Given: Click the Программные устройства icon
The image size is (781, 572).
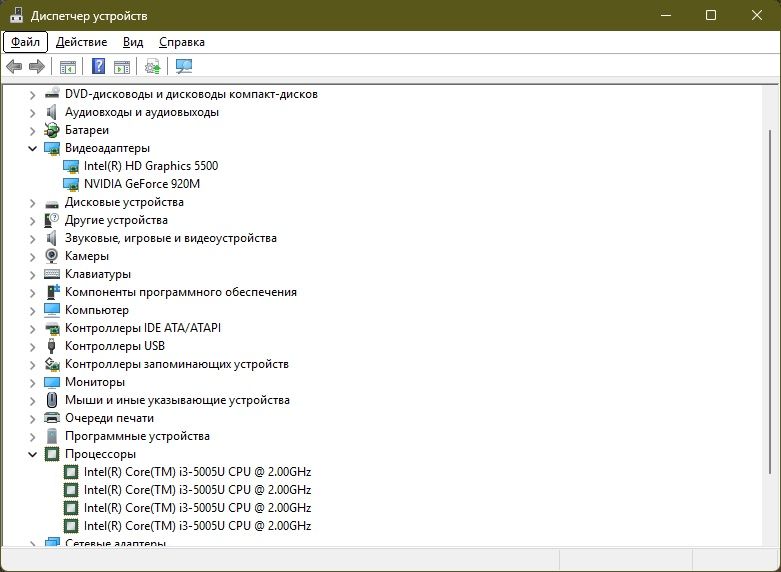Looking at the screenshot, I should click(52, 436).
